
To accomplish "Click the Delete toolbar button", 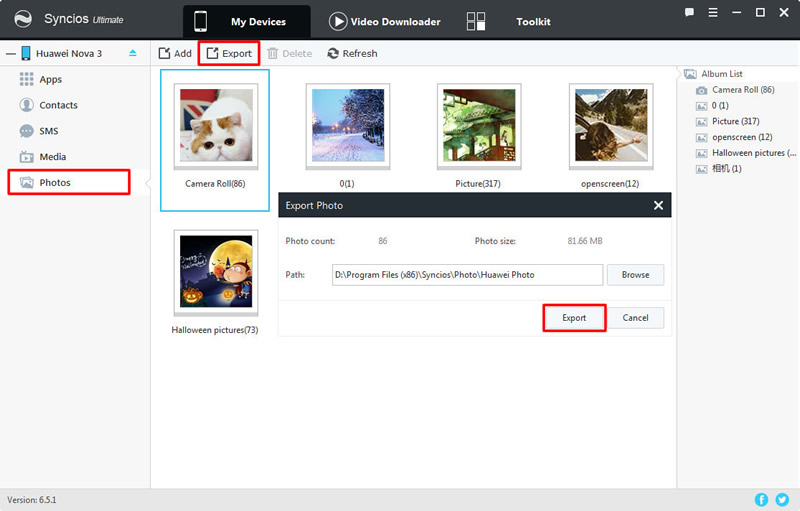I will 290,53.
